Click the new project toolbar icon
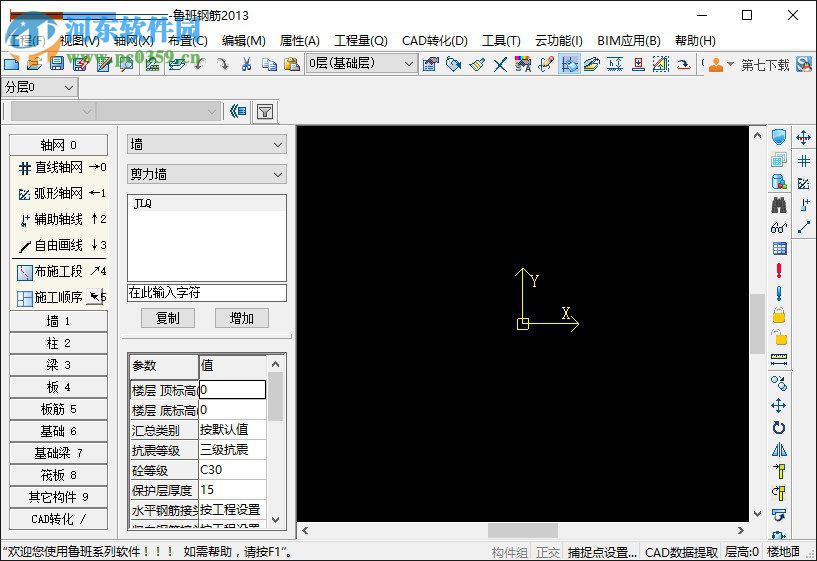This screenshot has width=817, height=561. pos(11,64)
